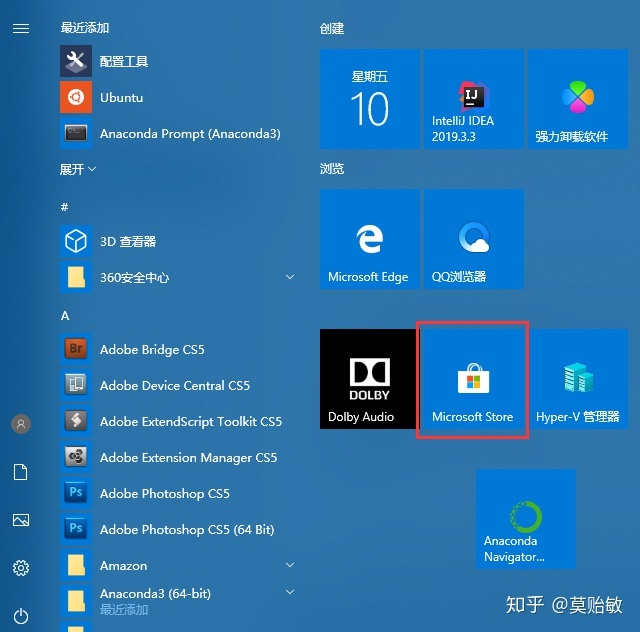Open the 强力卸载软件 tile
Viewport: 640px width, 632px height.
pyautogui.click(x=578, y=99)
